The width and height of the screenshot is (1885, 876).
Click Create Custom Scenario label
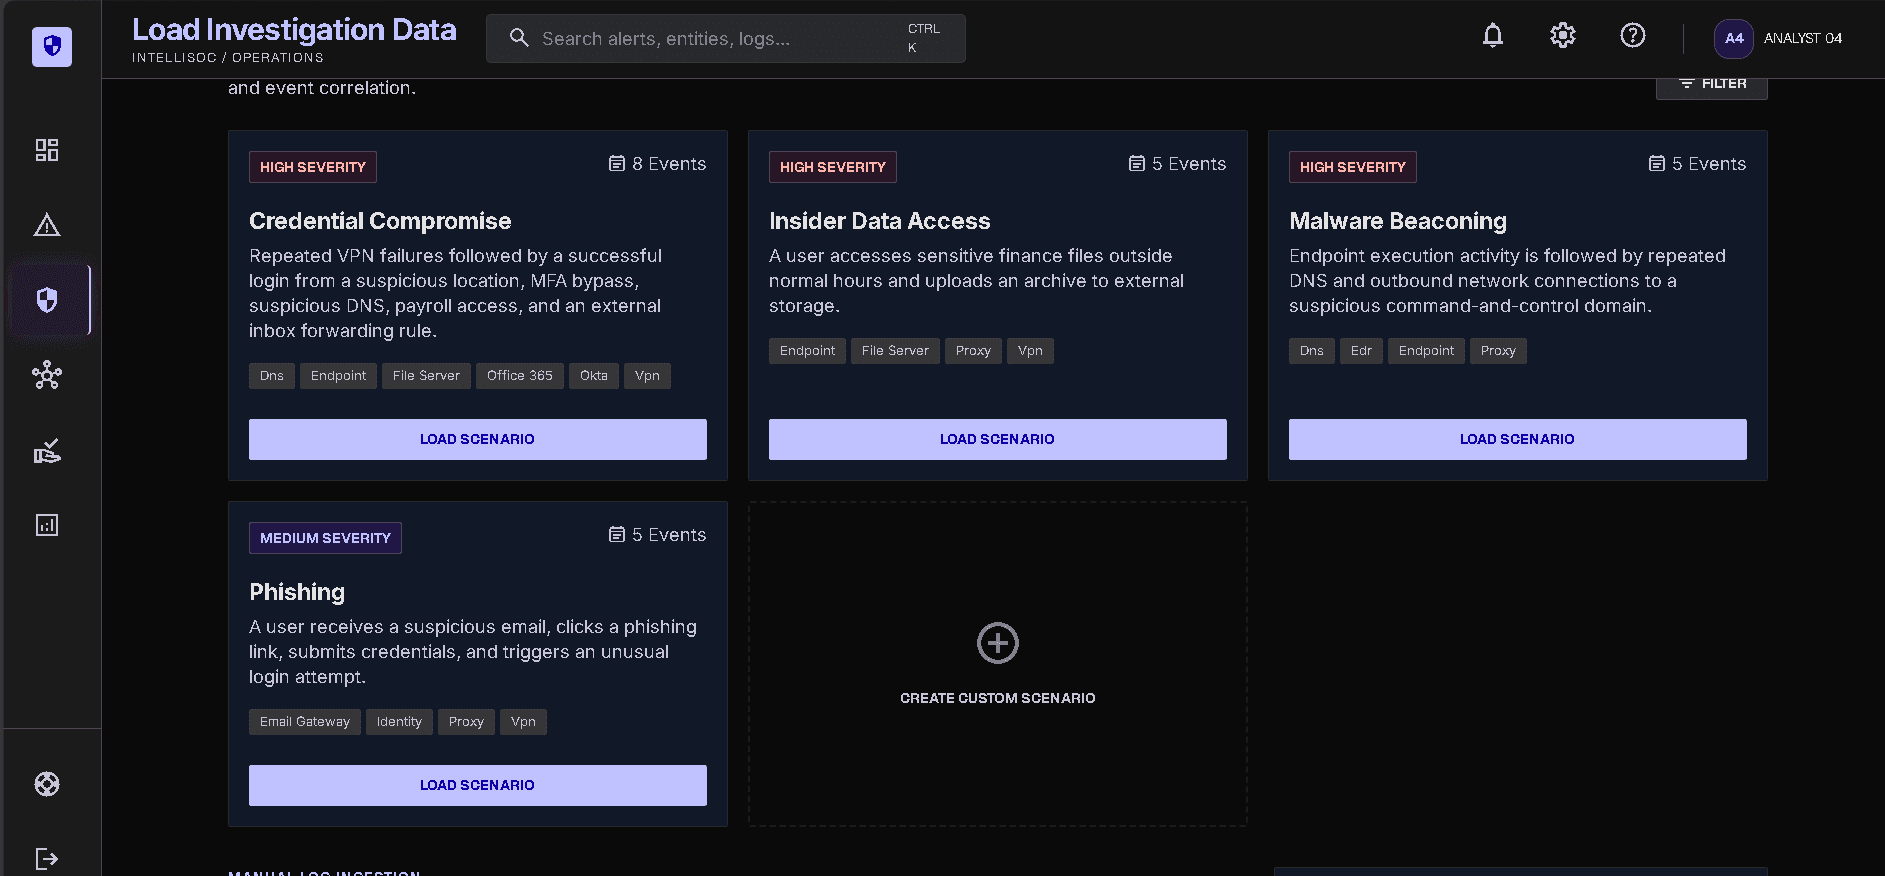pos(998,698)
